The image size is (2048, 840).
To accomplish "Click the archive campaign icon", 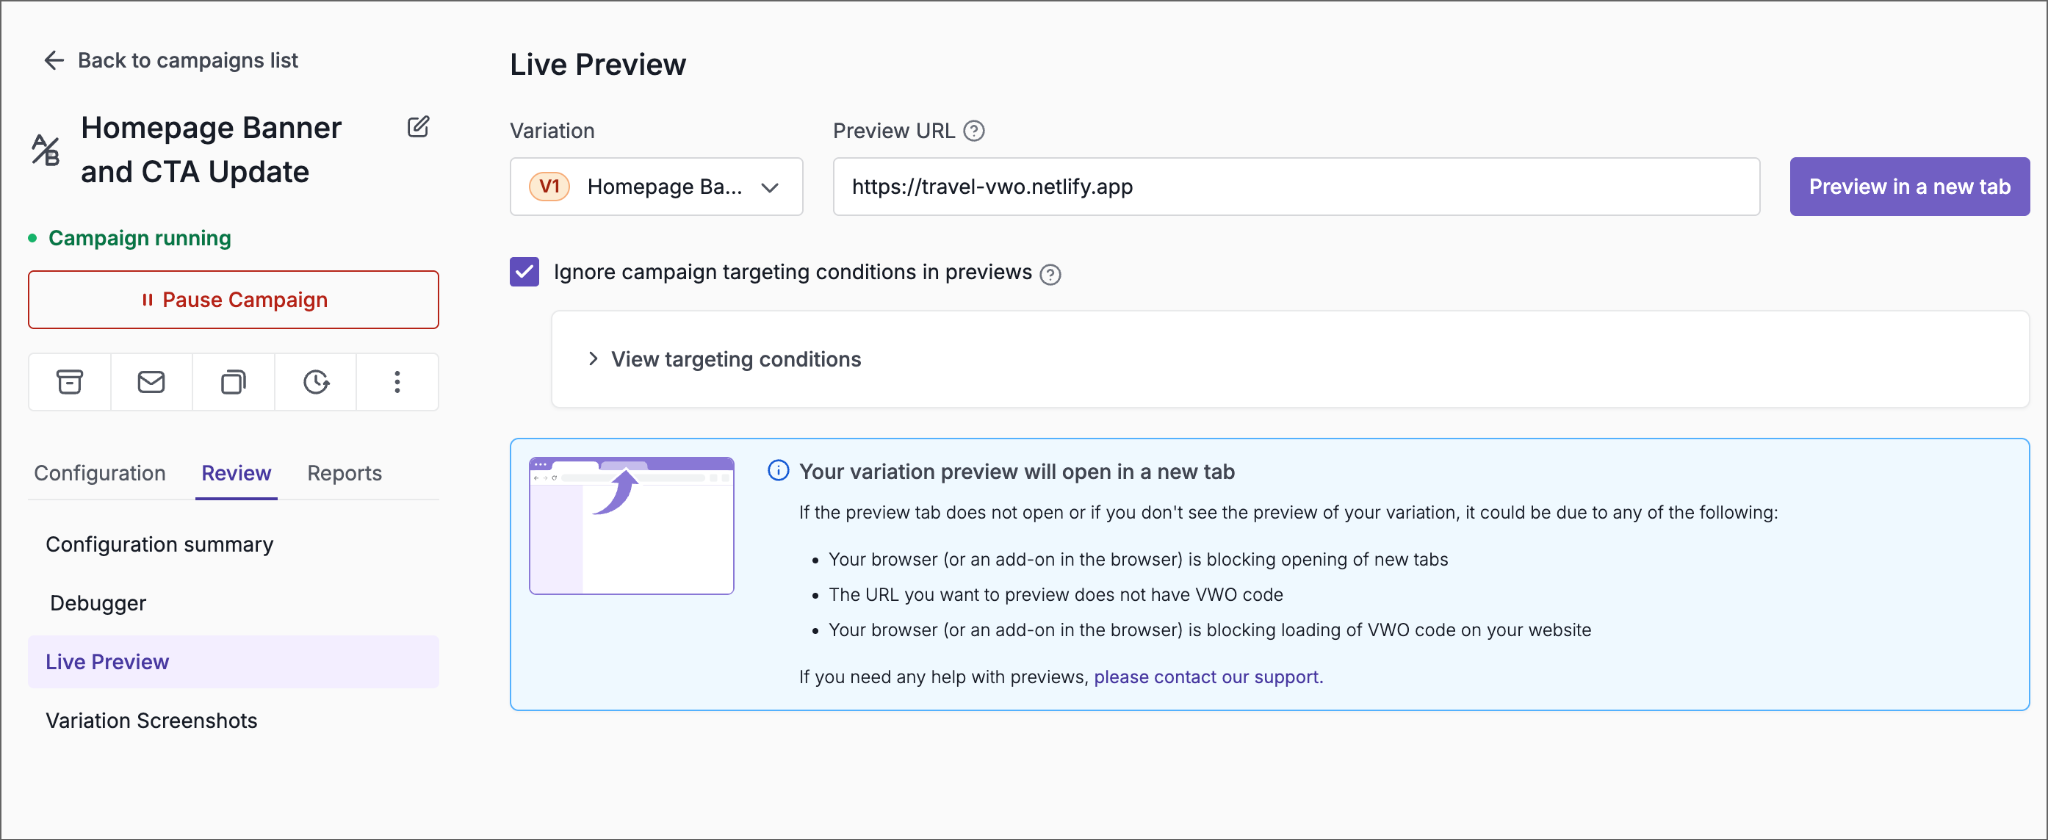I will point(70,382).
